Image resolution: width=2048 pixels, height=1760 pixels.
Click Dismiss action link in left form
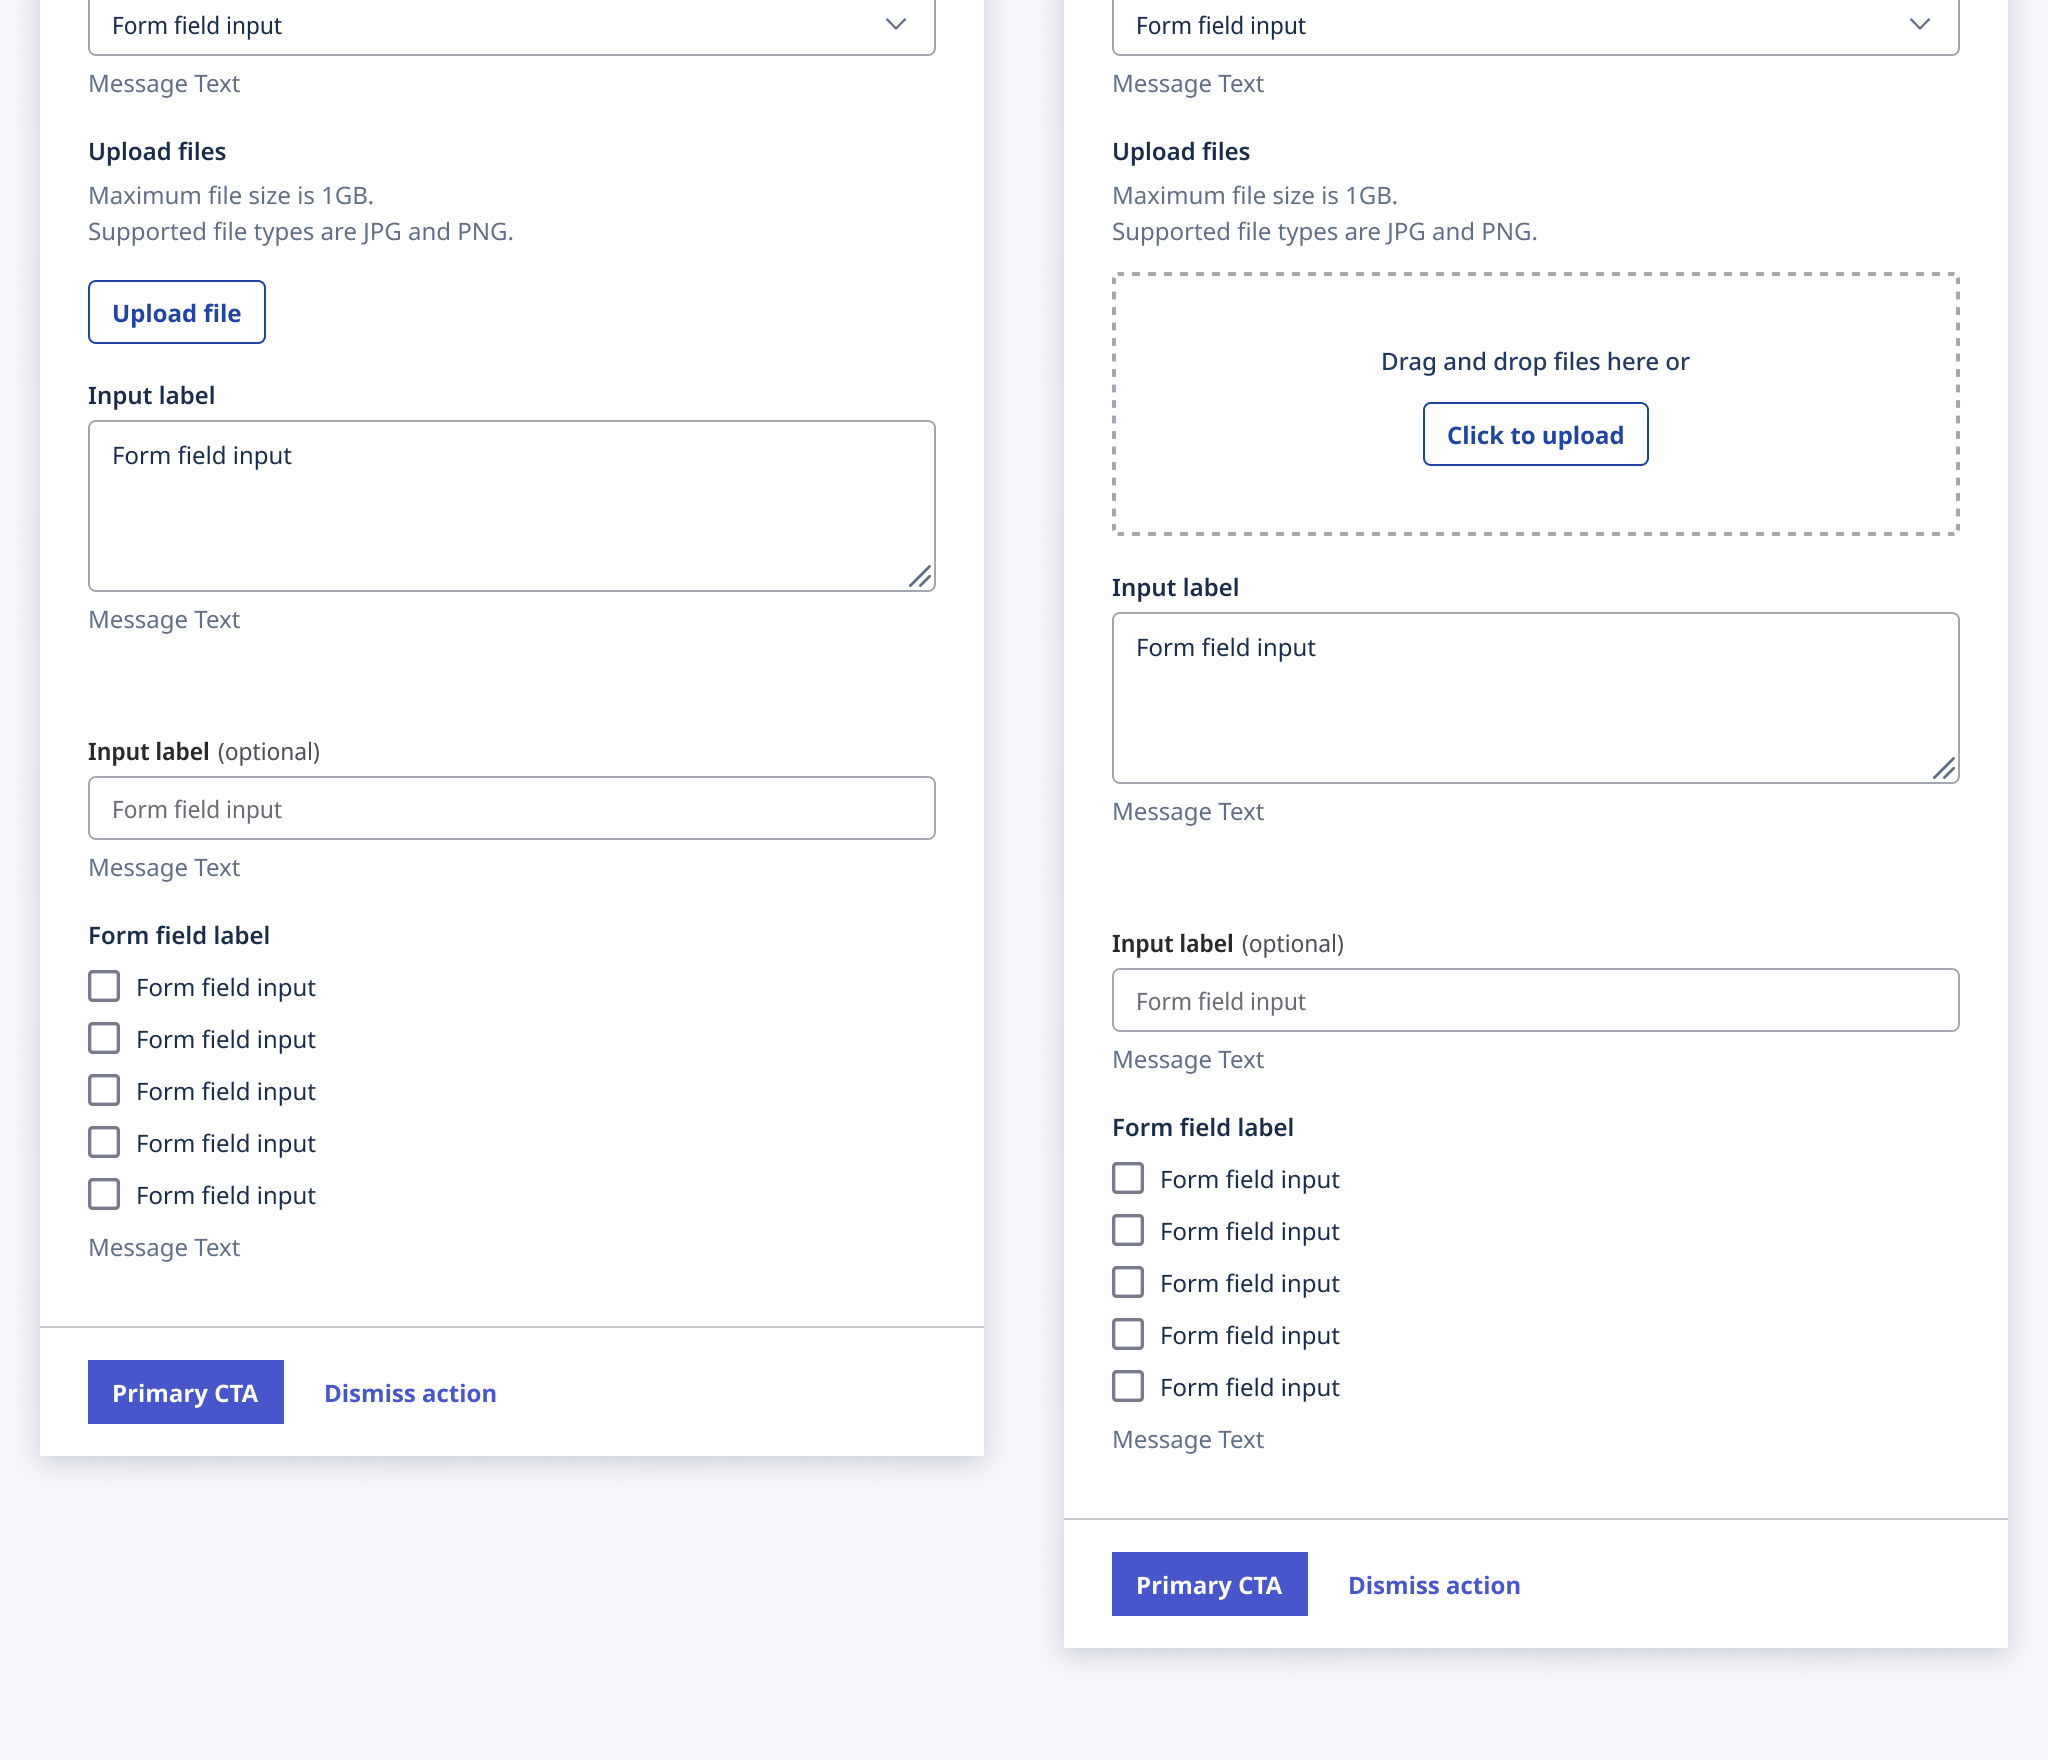tap(410, 1393)
